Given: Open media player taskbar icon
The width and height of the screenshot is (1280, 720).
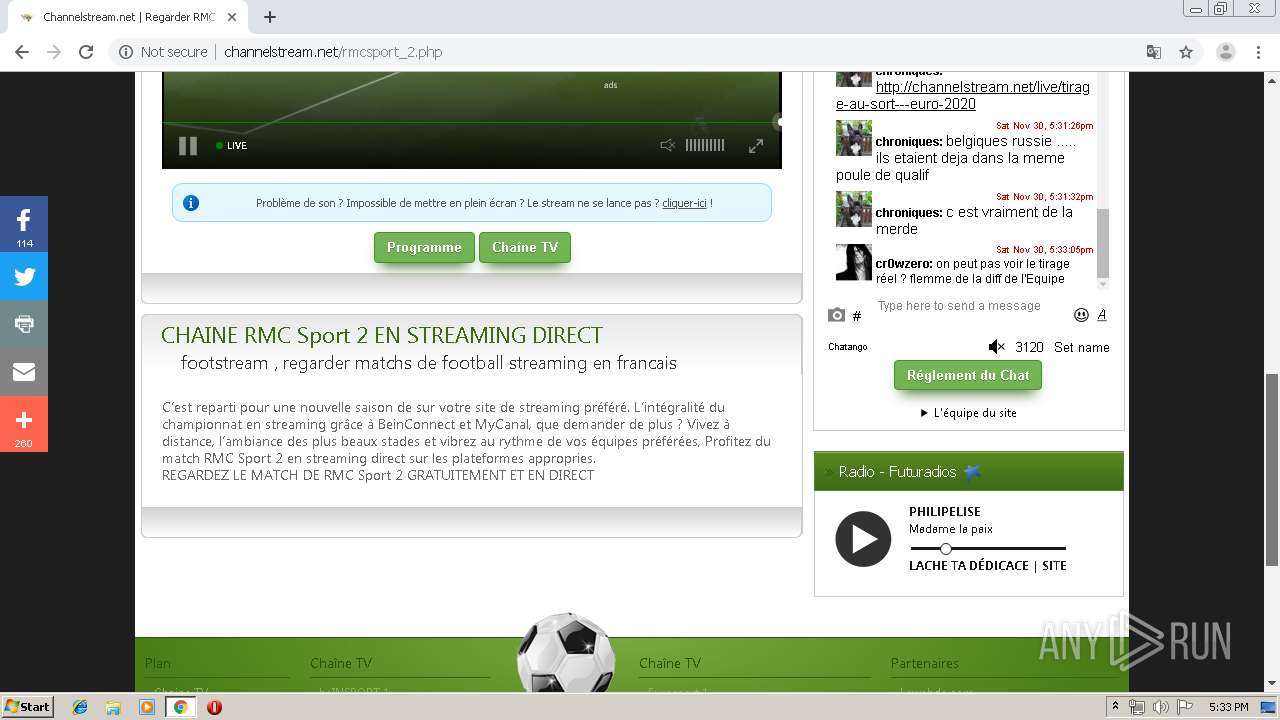Looking at the screenshot, I should (x=147, y=707).
